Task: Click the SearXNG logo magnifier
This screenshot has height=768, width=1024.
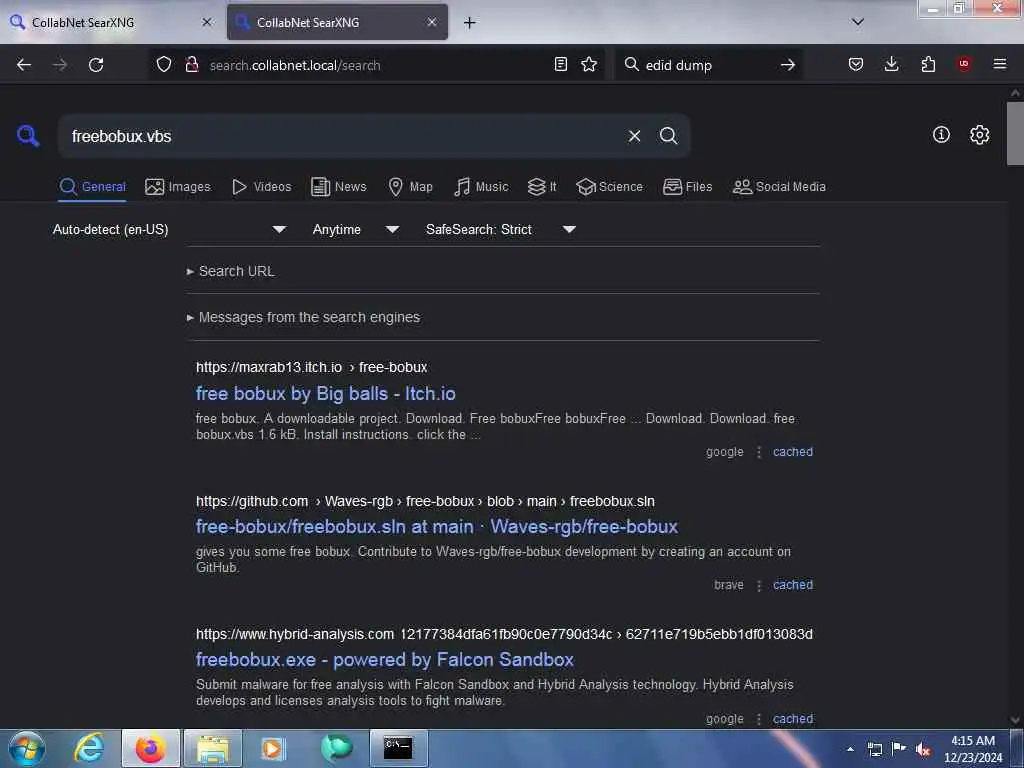Action: click(x=27, y=135)
